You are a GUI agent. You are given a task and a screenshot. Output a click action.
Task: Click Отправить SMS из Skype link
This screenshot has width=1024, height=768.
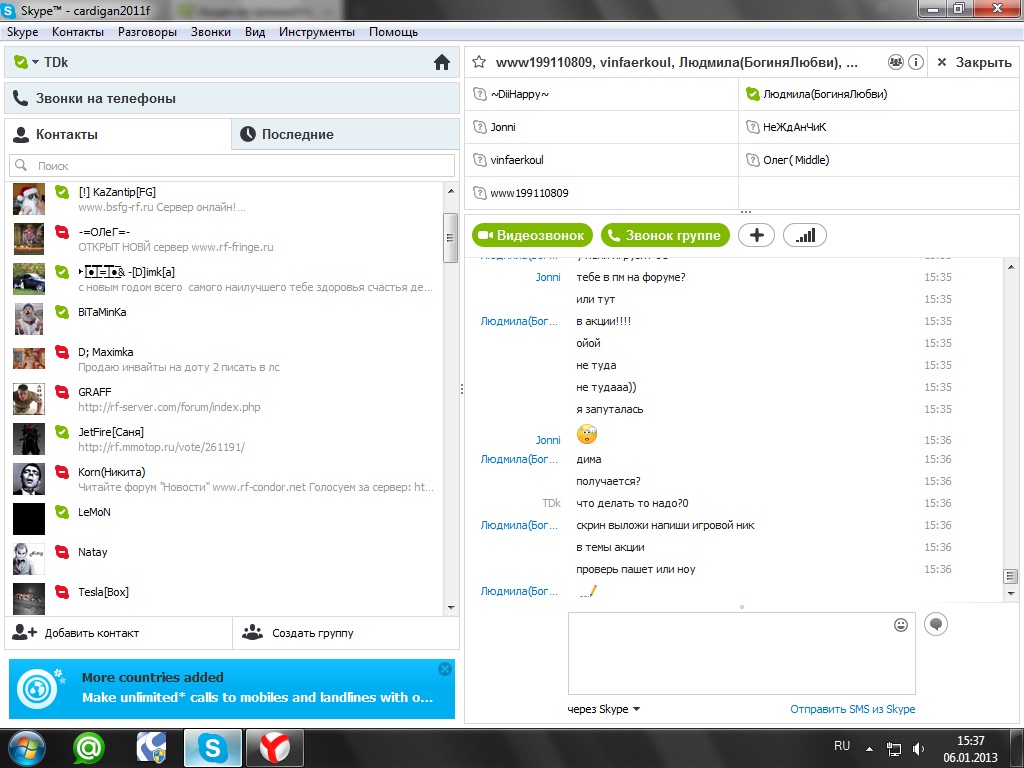(x=852, y=709)
